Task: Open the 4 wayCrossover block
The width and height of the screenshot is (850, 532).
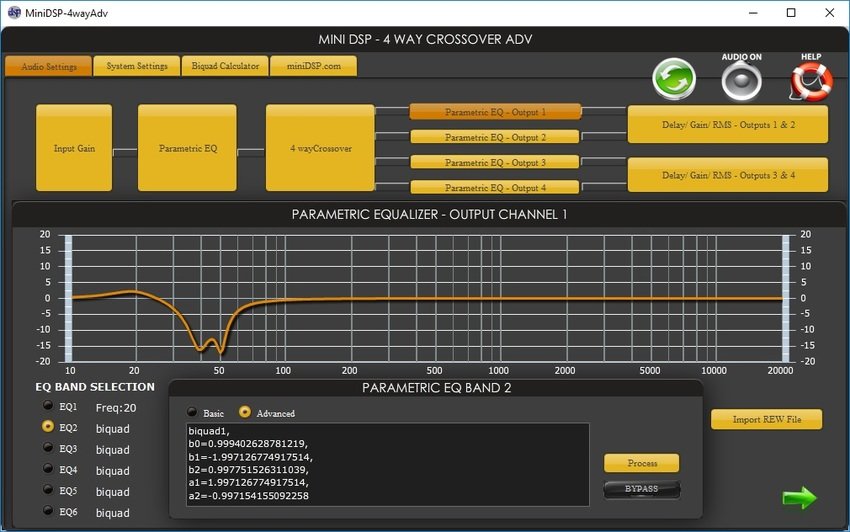Action: coord(320,148)
